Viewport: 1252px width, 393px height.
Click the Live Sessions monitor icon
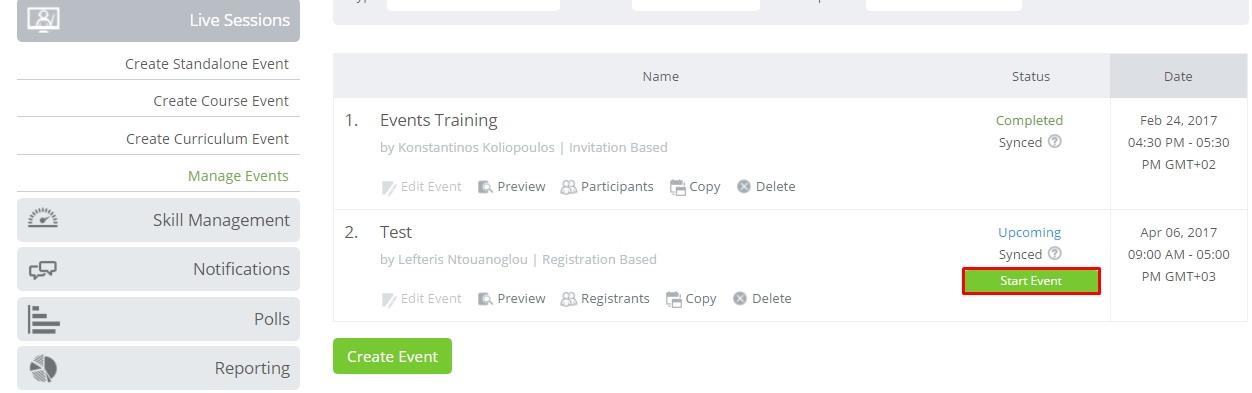[43, 19]
